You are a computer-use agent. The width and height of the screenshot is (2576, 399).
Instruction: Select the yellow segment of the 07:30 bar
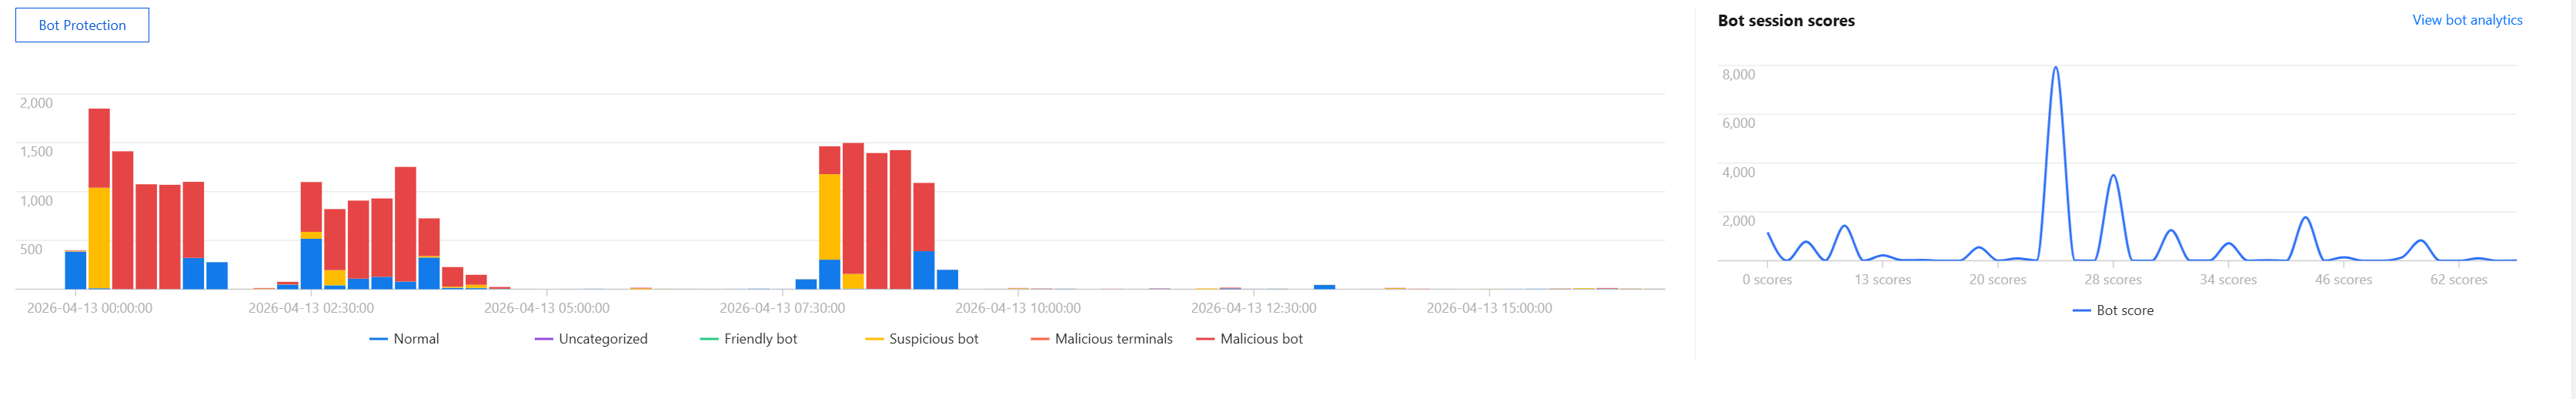click(x=829, y=217)
